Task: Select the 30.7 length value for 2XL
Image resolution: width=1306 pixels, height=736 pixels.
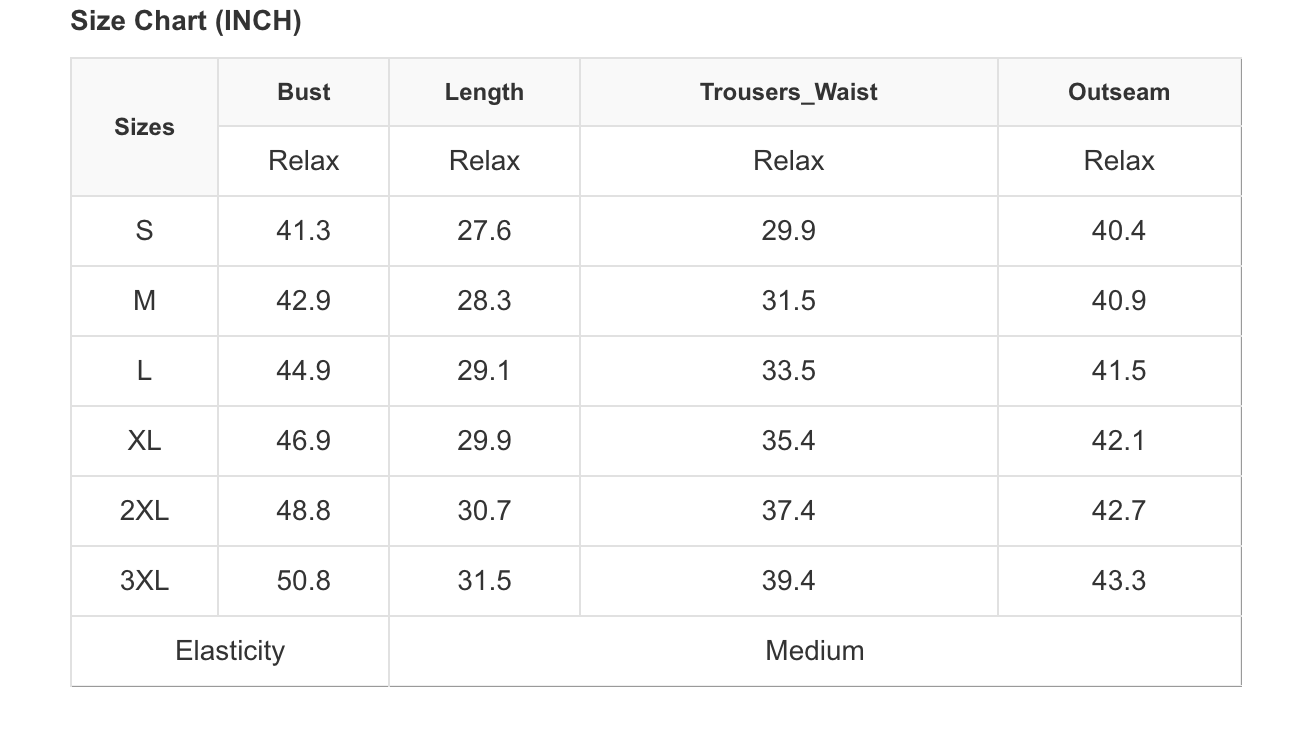Action: tap(484, 511)
